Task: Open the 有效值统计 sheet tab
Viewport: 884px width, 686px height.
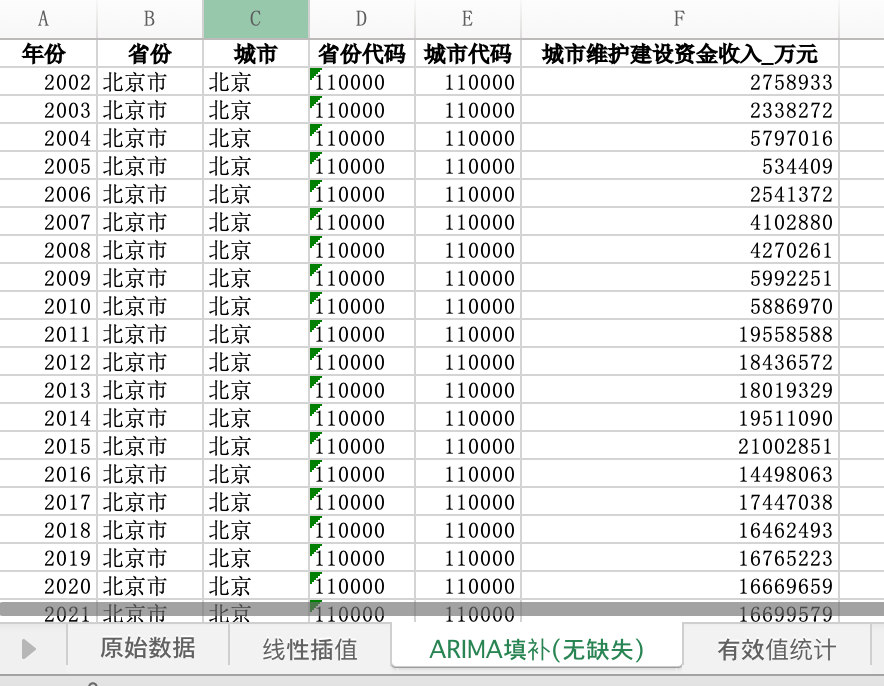Action: (x=776, y=648)
